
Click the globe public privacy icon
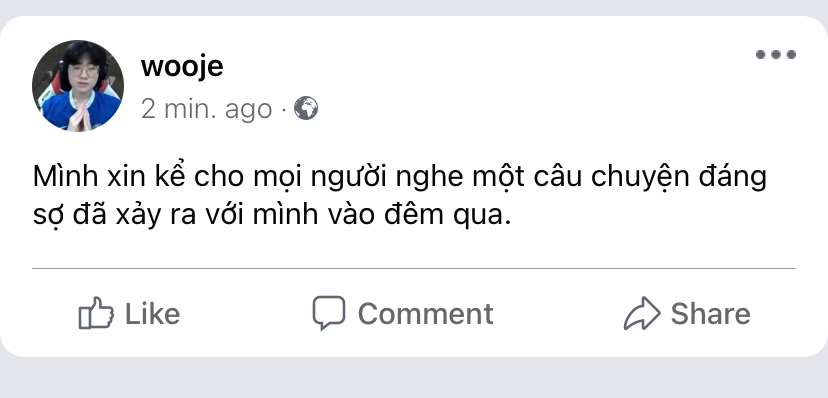pos(306,108)
